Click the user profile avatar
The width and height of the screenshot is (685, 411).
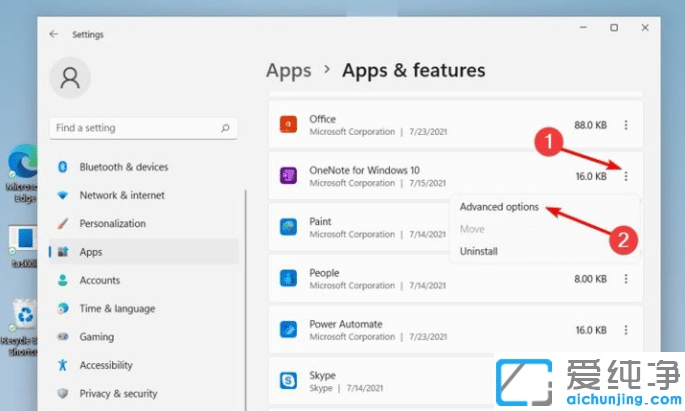pos(70,77)
